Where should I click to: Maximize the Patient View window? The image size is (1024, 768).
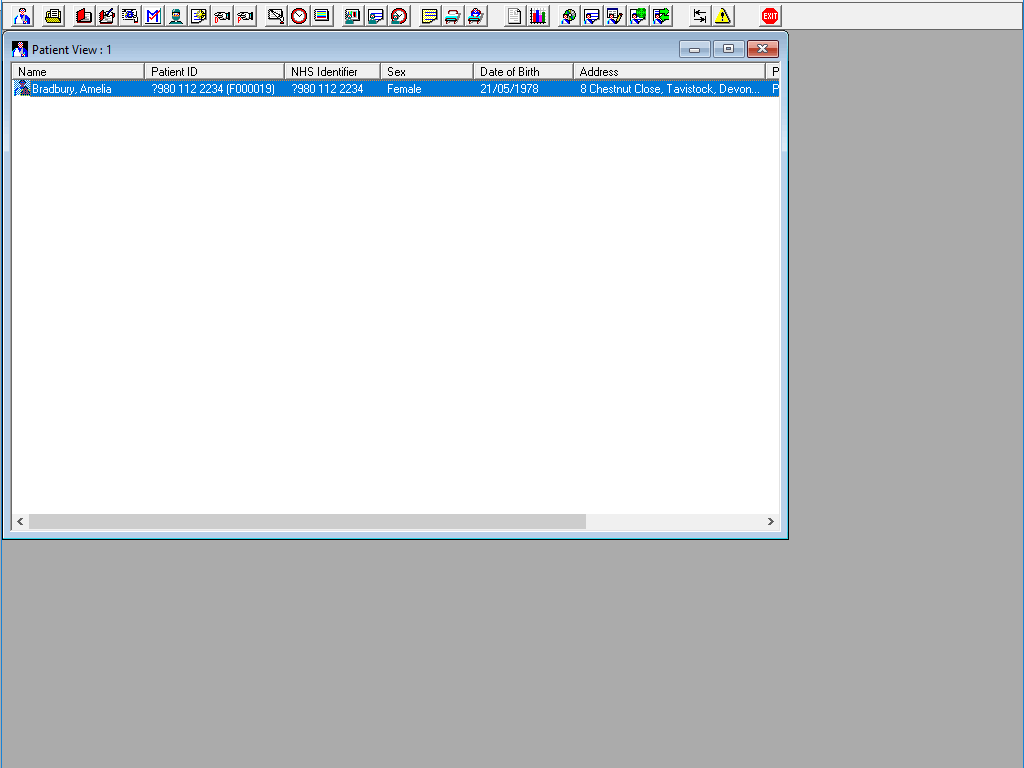pos(729,49)
